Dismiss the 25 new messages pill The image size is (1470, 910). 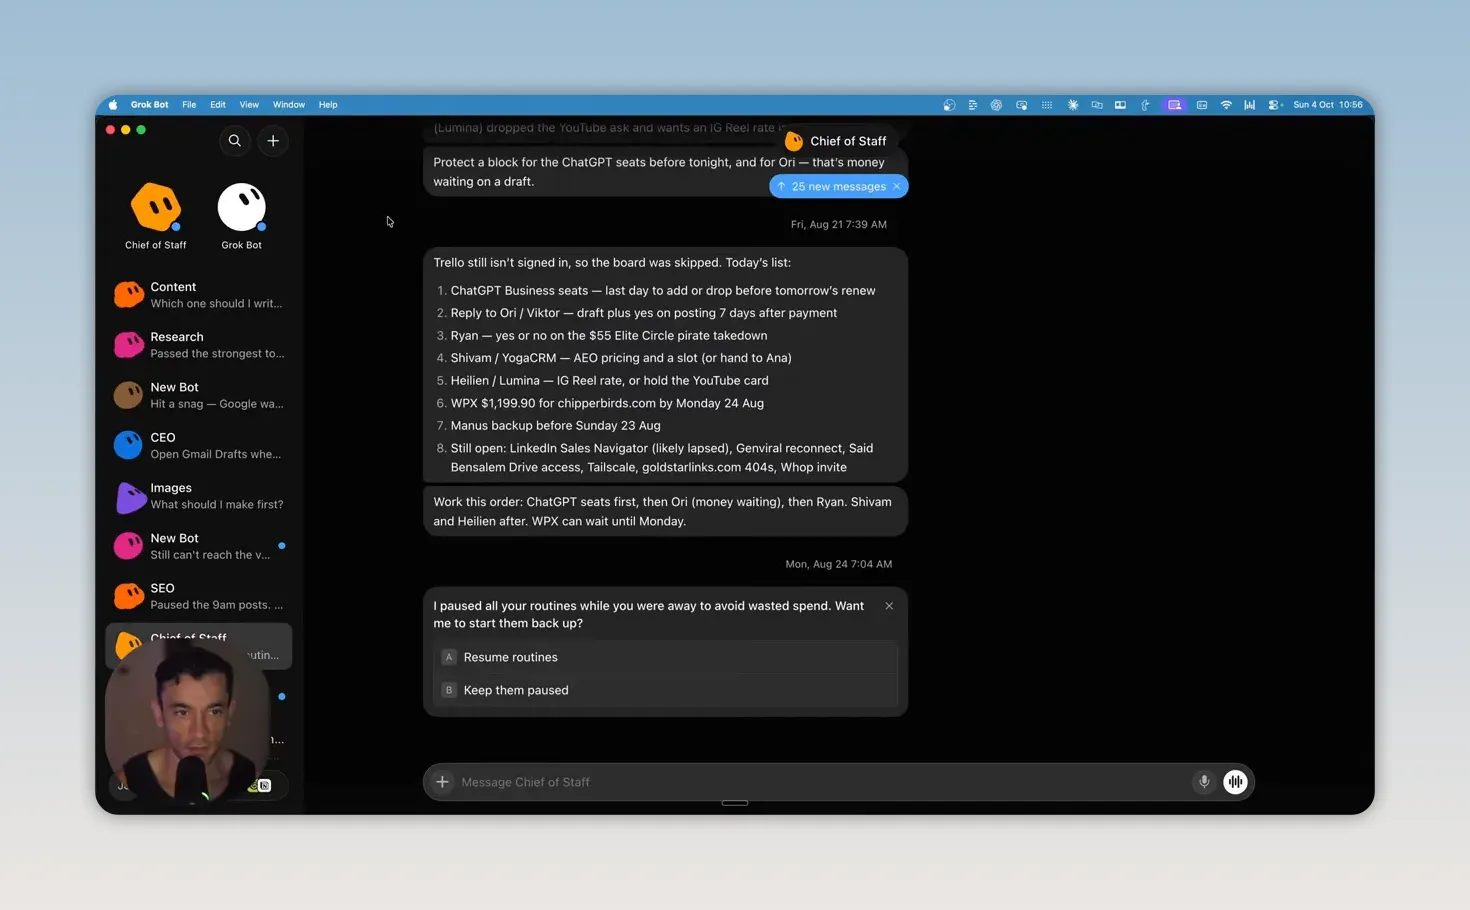pos(896,186)
